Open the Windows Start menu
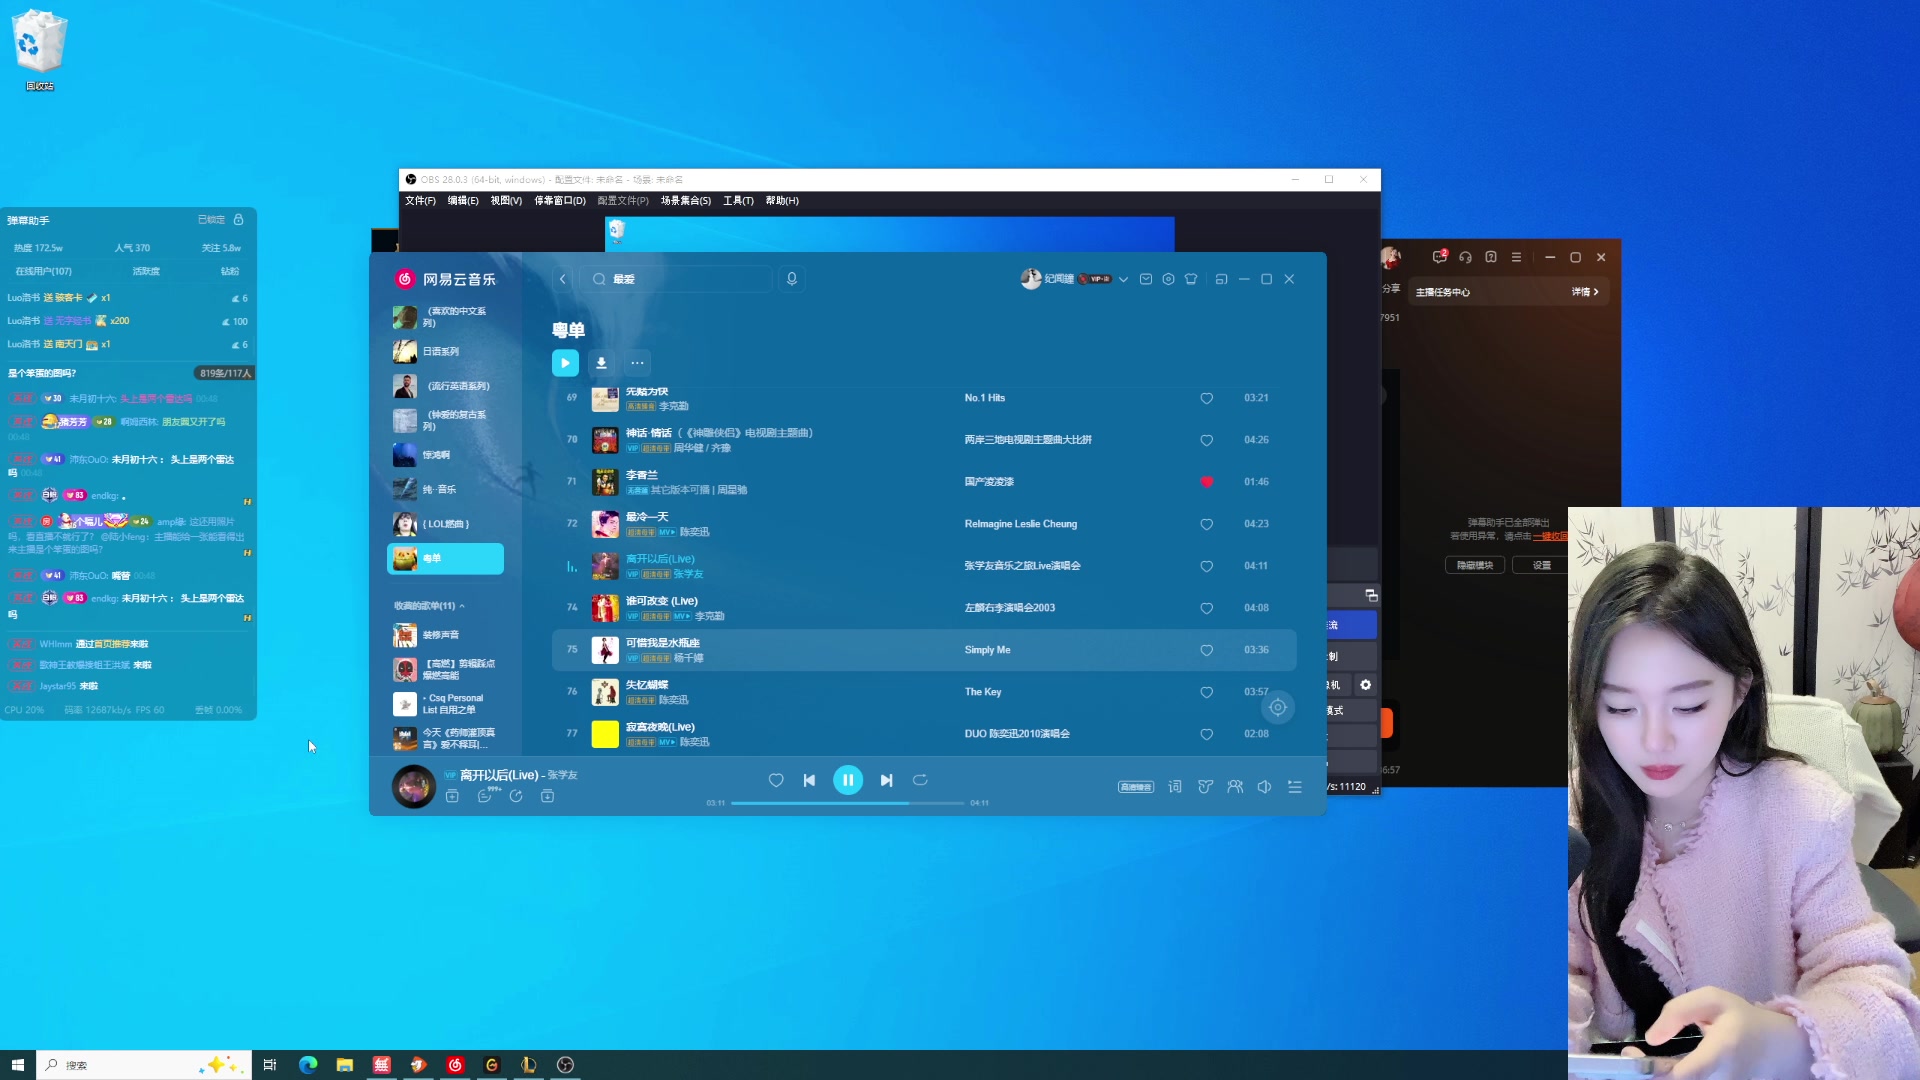 17,1065
